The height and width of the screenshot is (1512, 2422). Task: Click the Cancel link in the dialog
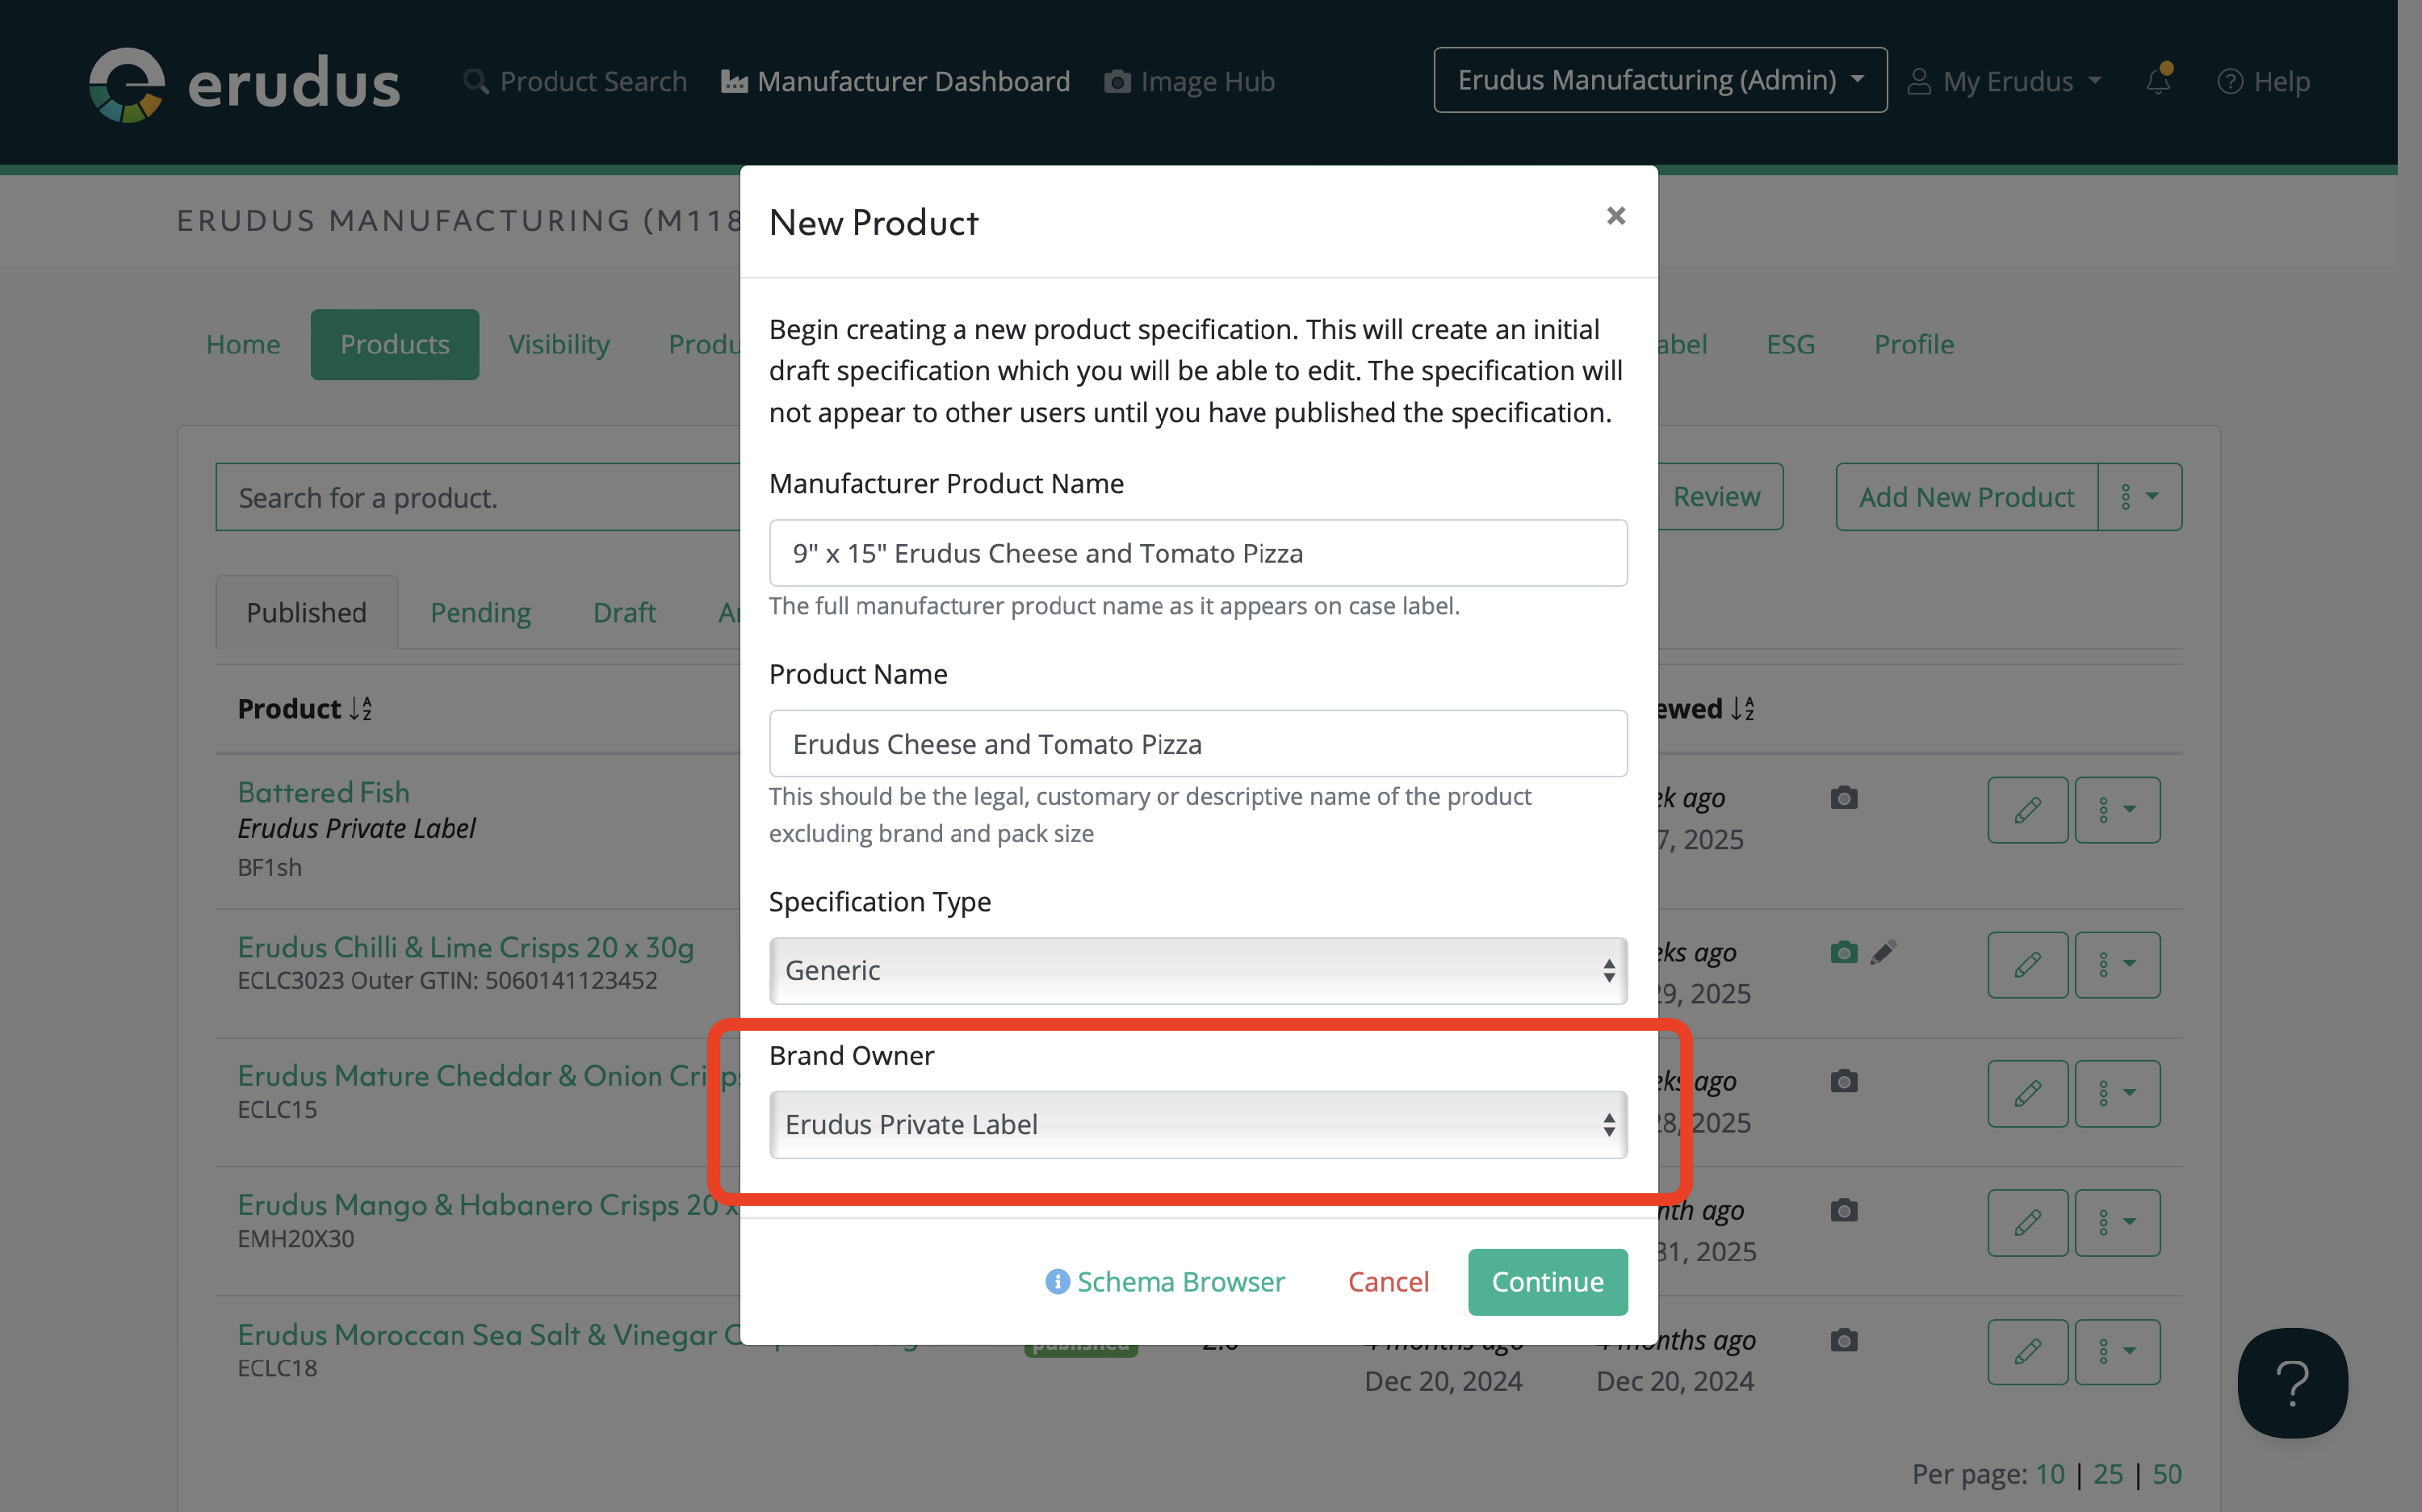click(x=1387, y=1282)
